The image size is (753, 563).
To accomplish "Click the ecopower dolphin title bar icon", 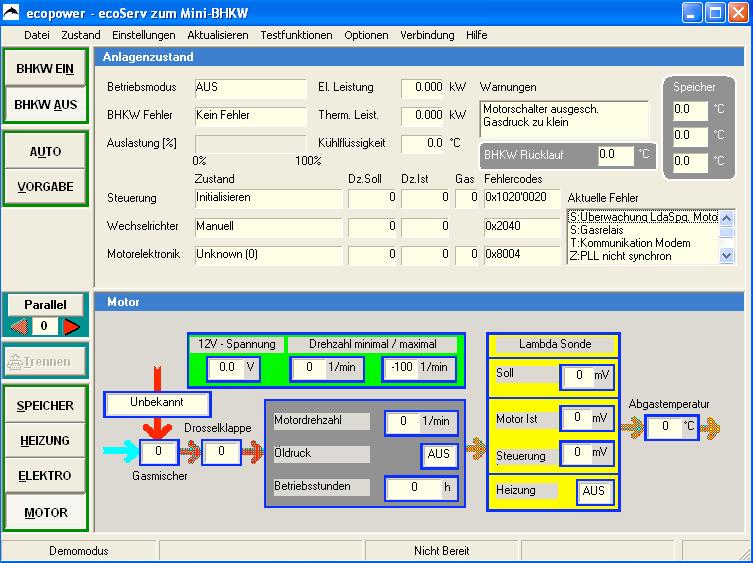I will pyautogui.click(x=11, y=12).
